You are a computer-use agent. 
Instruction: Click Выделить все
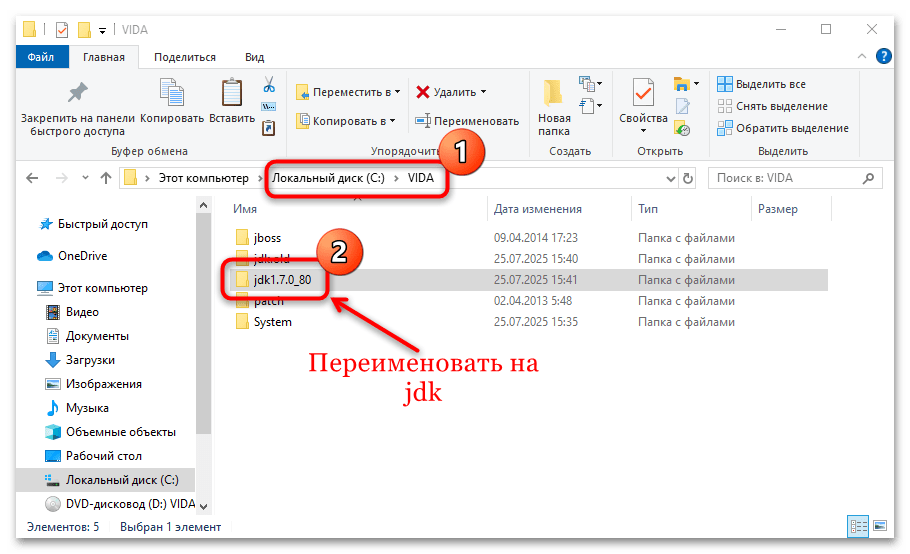pyautogui.click(x=762, y=84)
